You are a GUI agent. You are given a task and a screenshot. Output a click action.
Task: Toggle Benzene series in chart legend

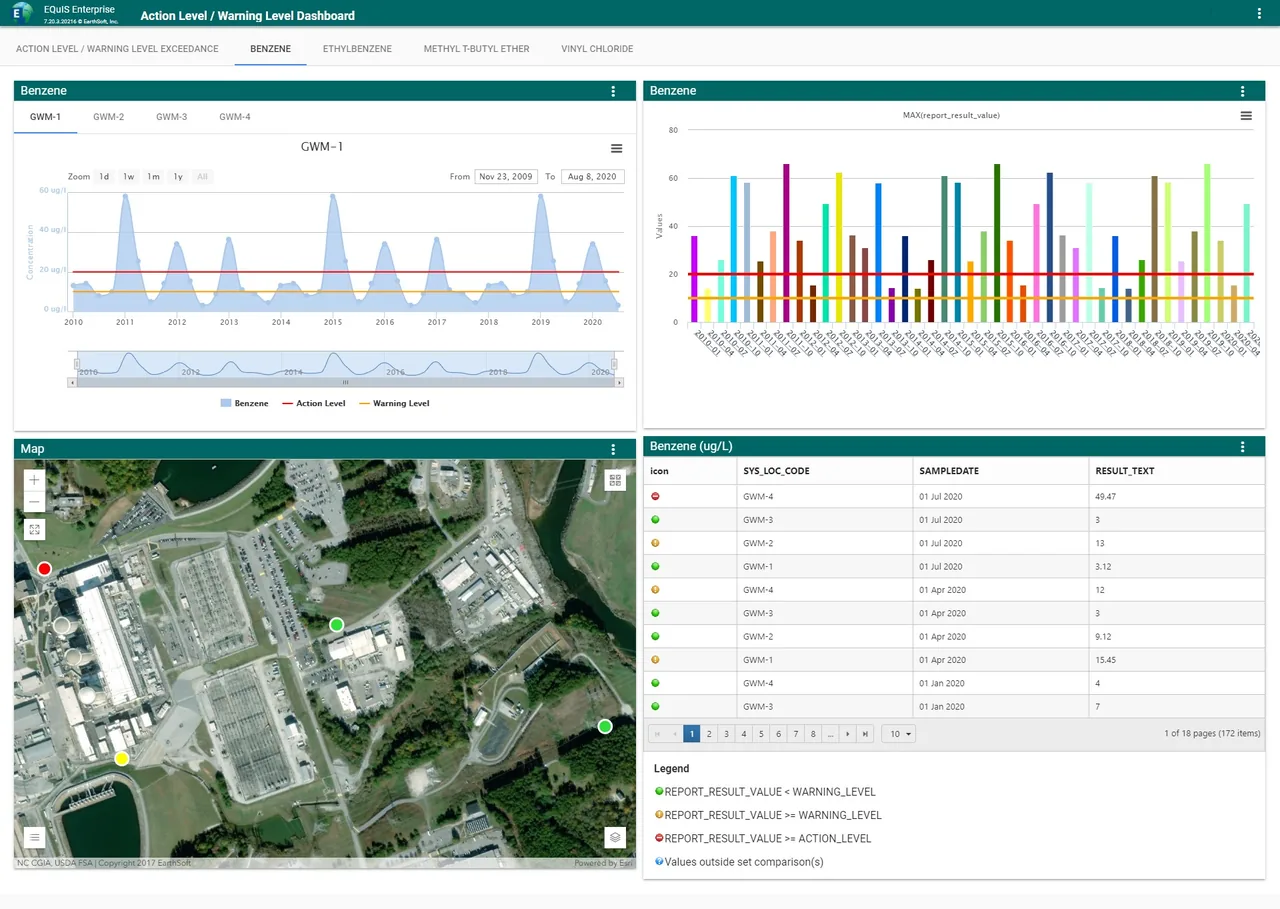[x=244, y=403]
